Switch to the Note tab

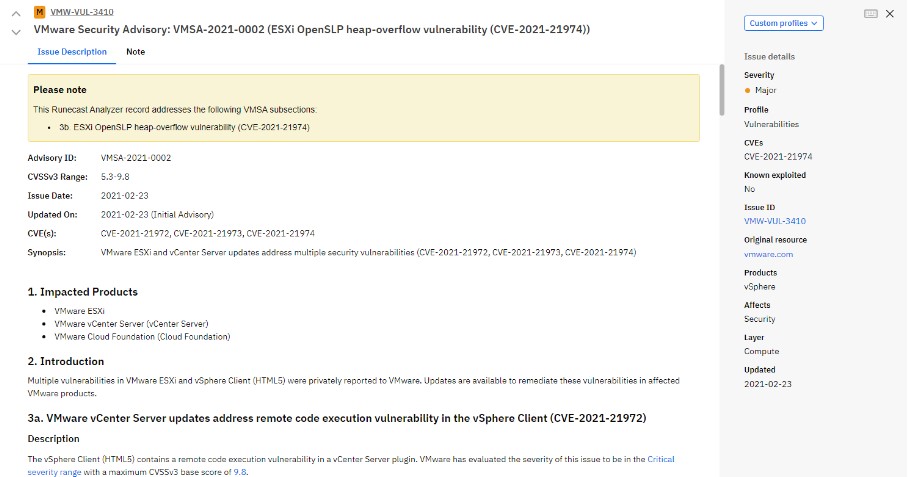tap(136, 52)
